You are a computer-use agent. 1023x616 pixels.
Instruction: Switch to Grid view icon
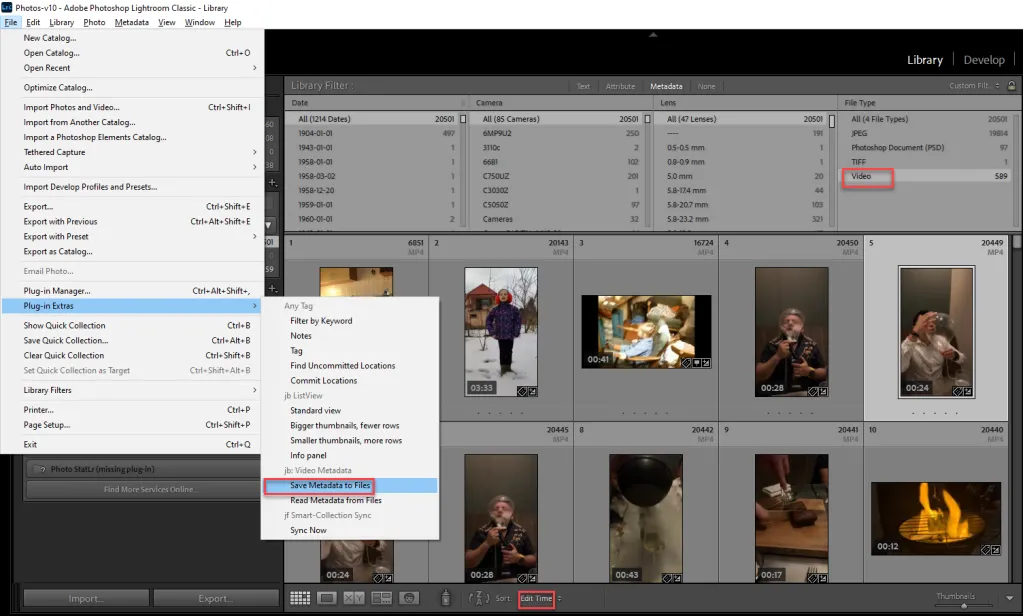[x=300, y=598]
